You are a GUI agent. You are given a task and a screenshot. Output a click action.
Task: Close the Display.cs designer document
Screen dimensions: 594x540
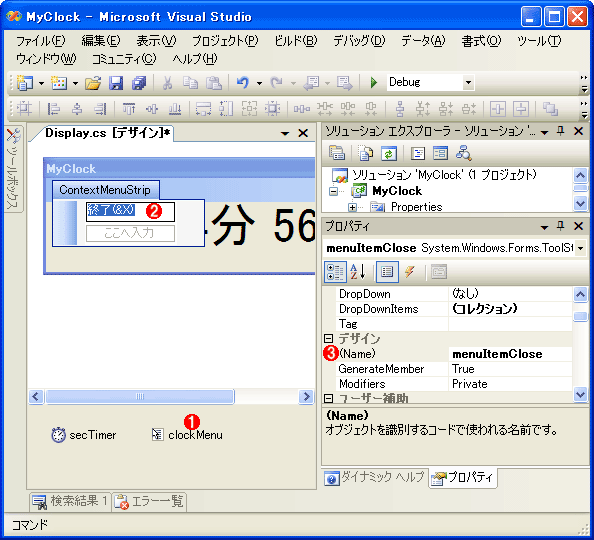303,133
